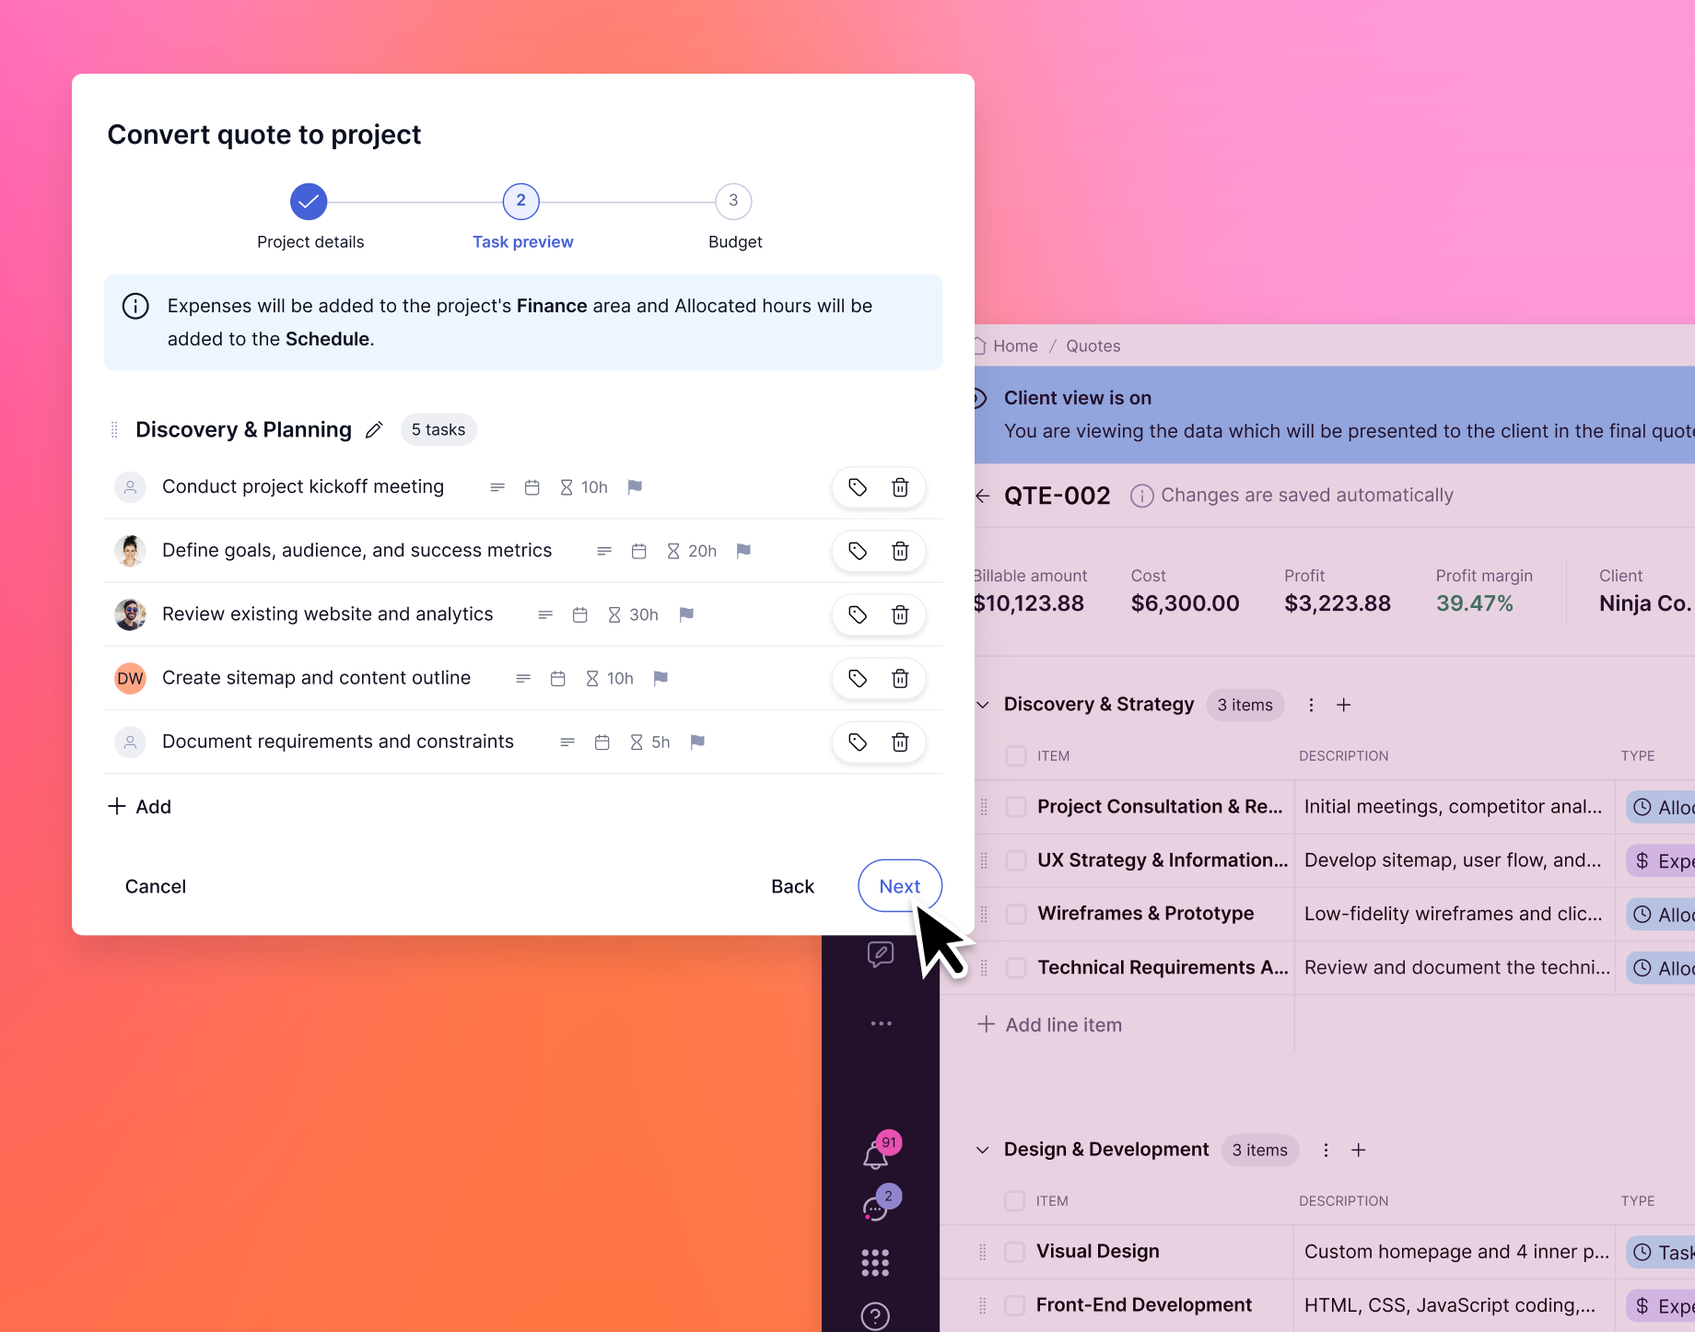Delete the Conduct project kickoff meeting task
Image resolution: width=1695 pixels, height=1332 pixels.
pos(900,487)
